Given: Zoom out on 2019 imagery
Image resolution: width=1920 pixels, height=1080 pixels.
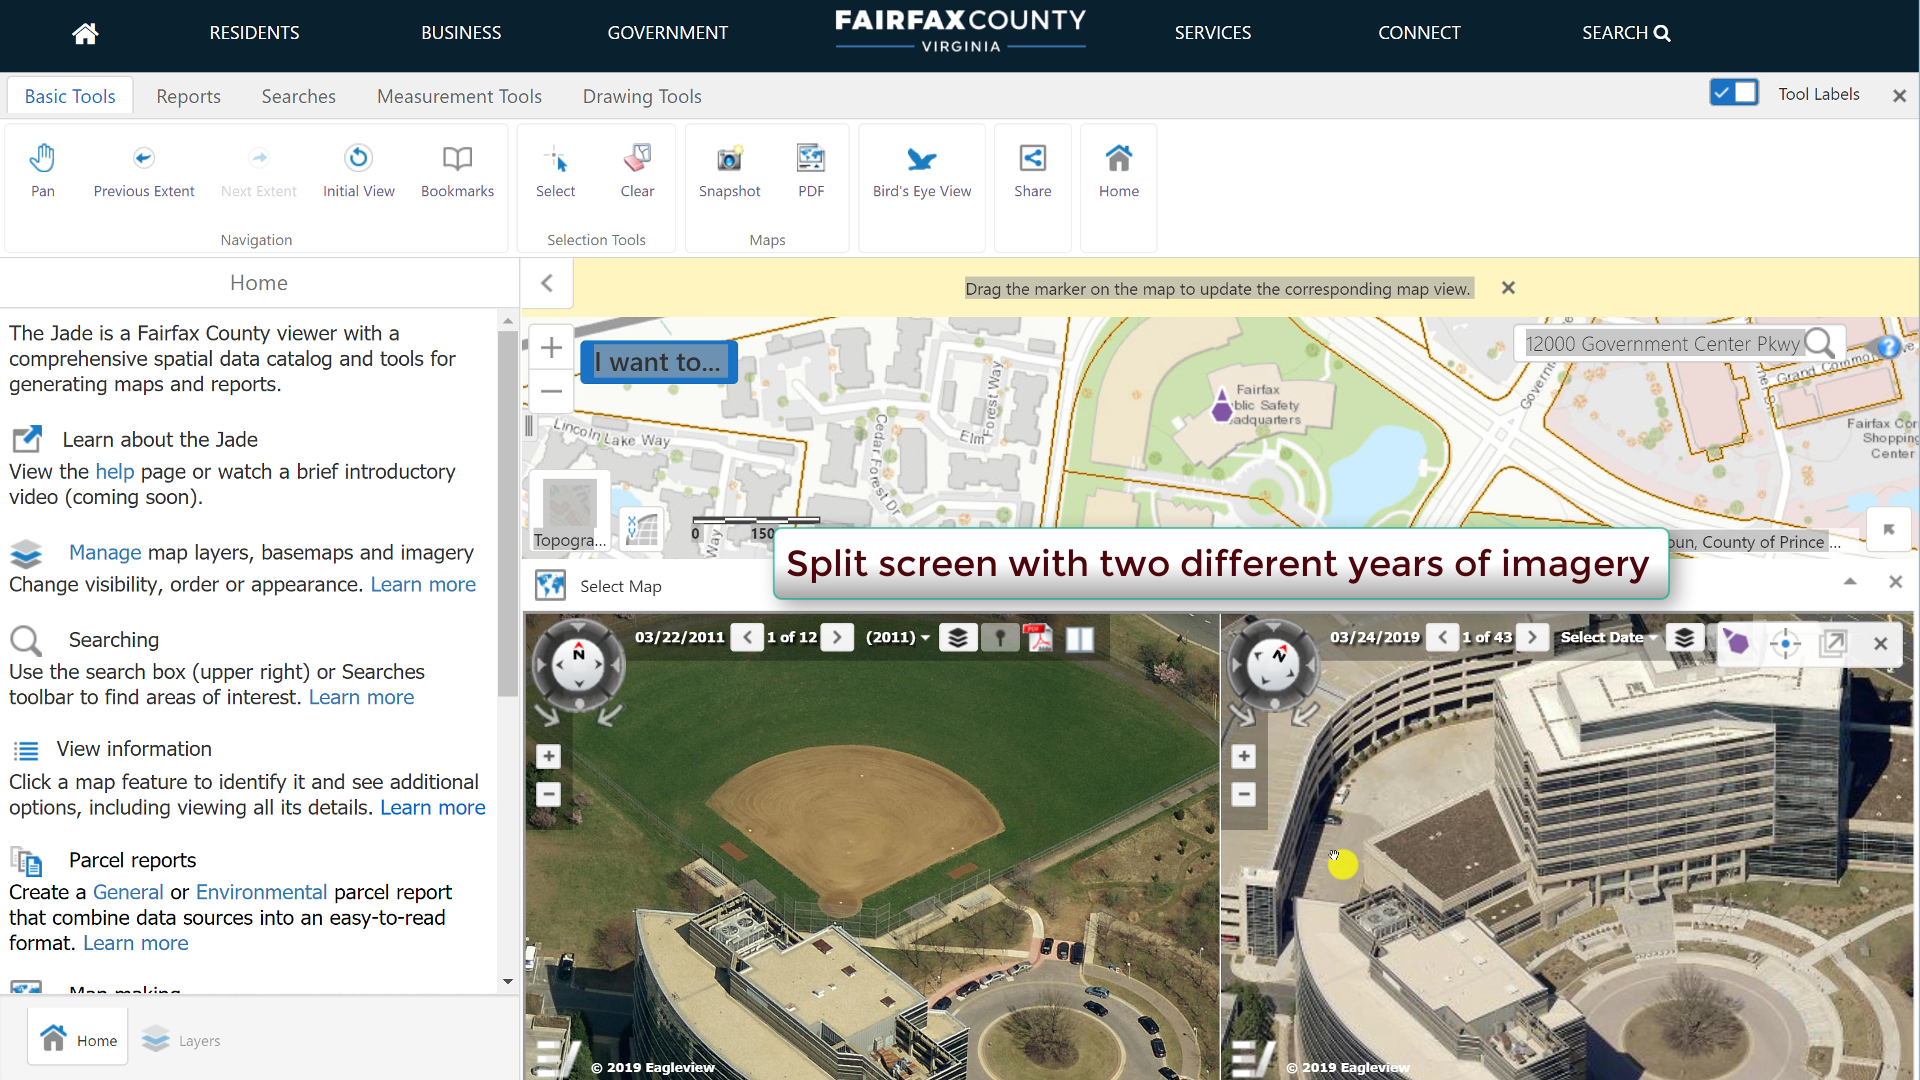Looking at the screenshot, I should tap(1243, 795).
